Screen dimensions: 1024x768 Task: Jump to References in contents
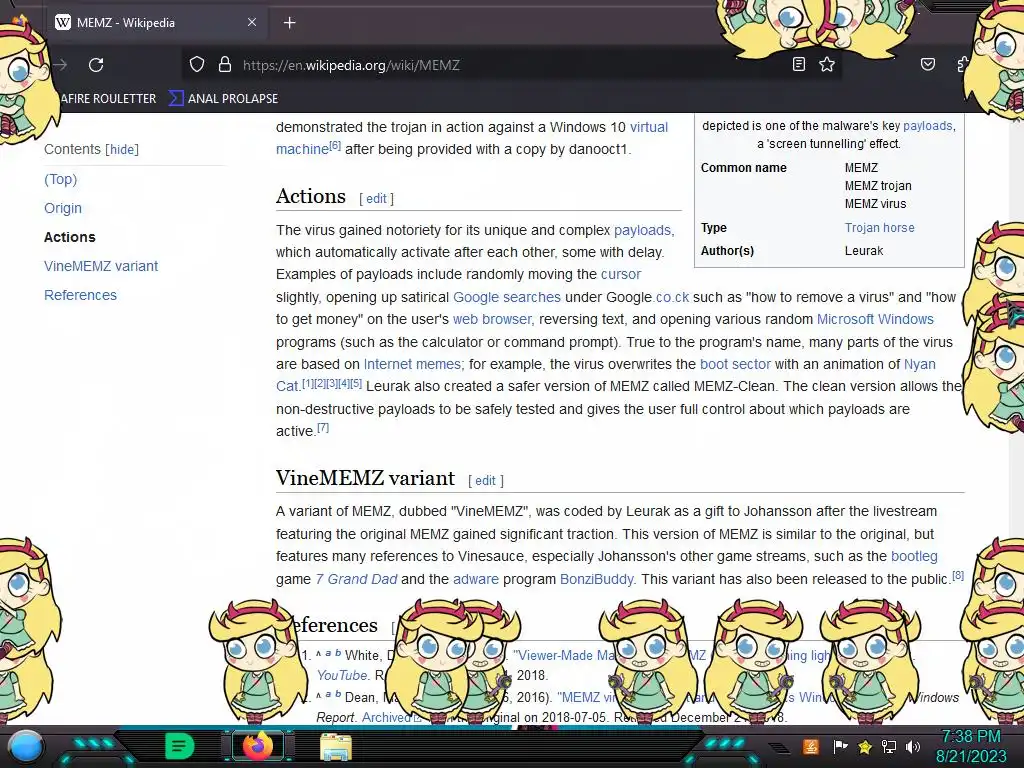pyautogui.click(x=80, y=295)
